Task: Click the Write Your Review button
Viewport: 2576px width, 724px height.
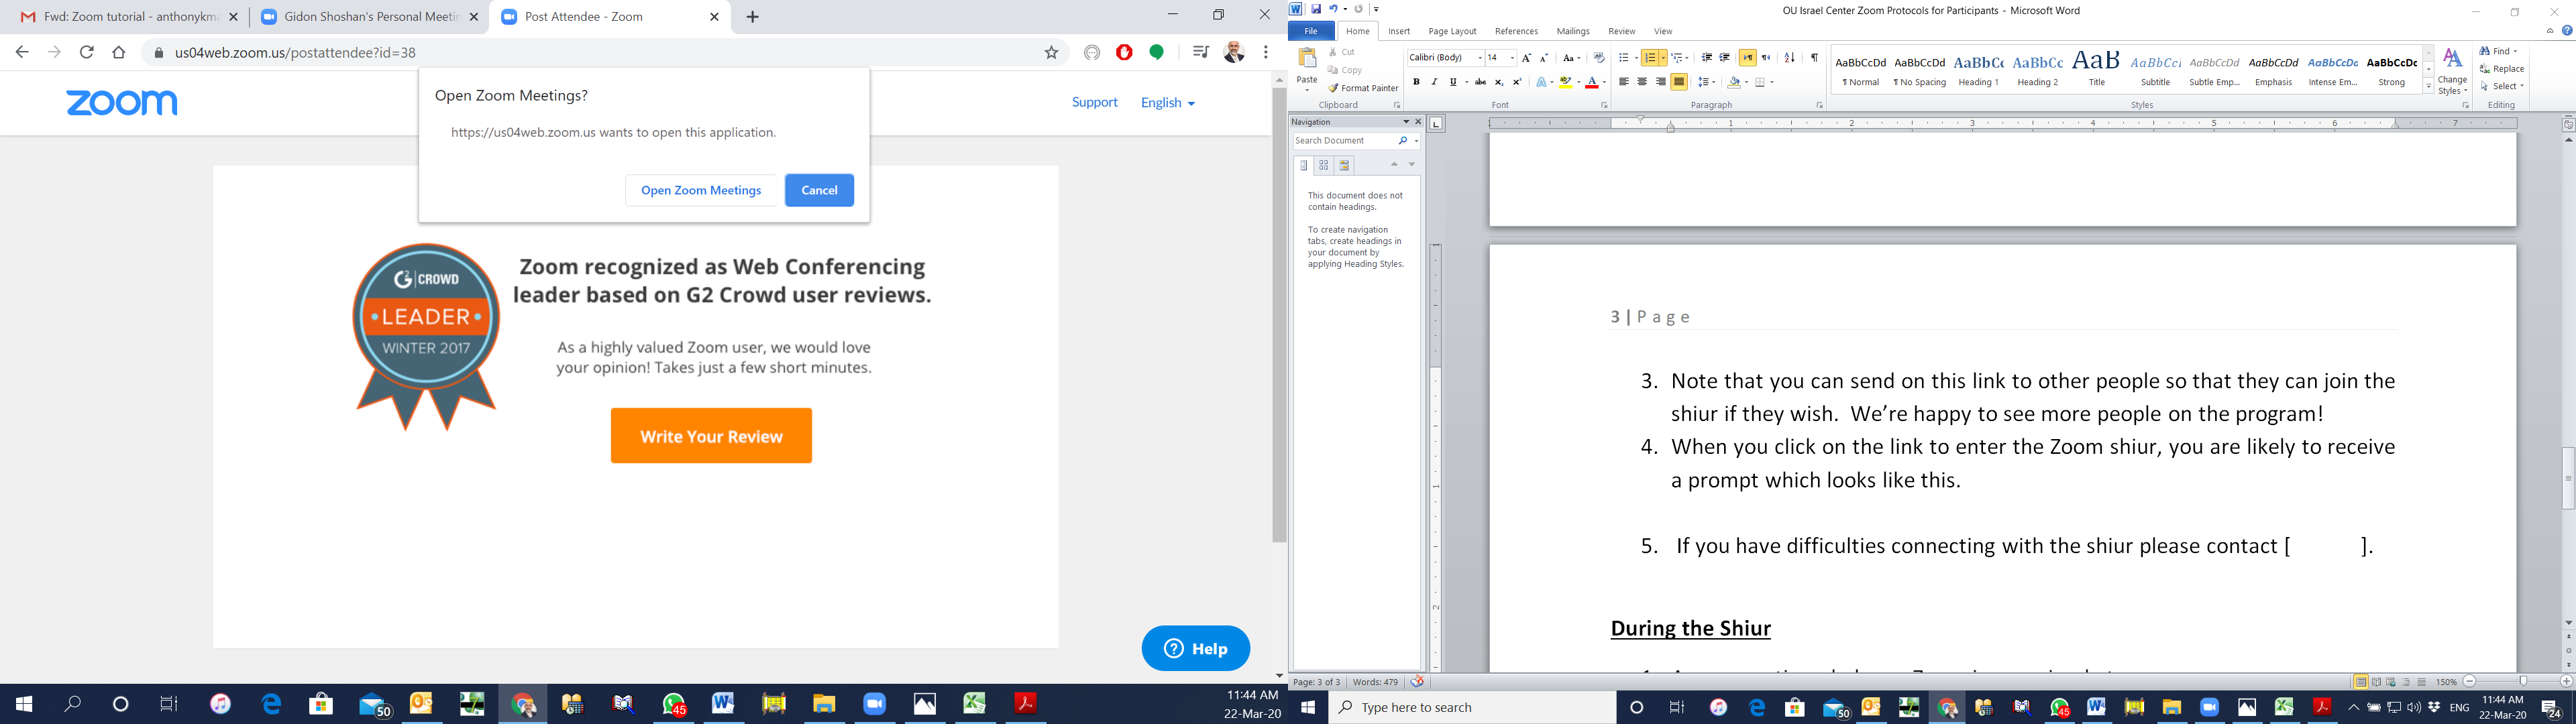Action: click(711, 436)
